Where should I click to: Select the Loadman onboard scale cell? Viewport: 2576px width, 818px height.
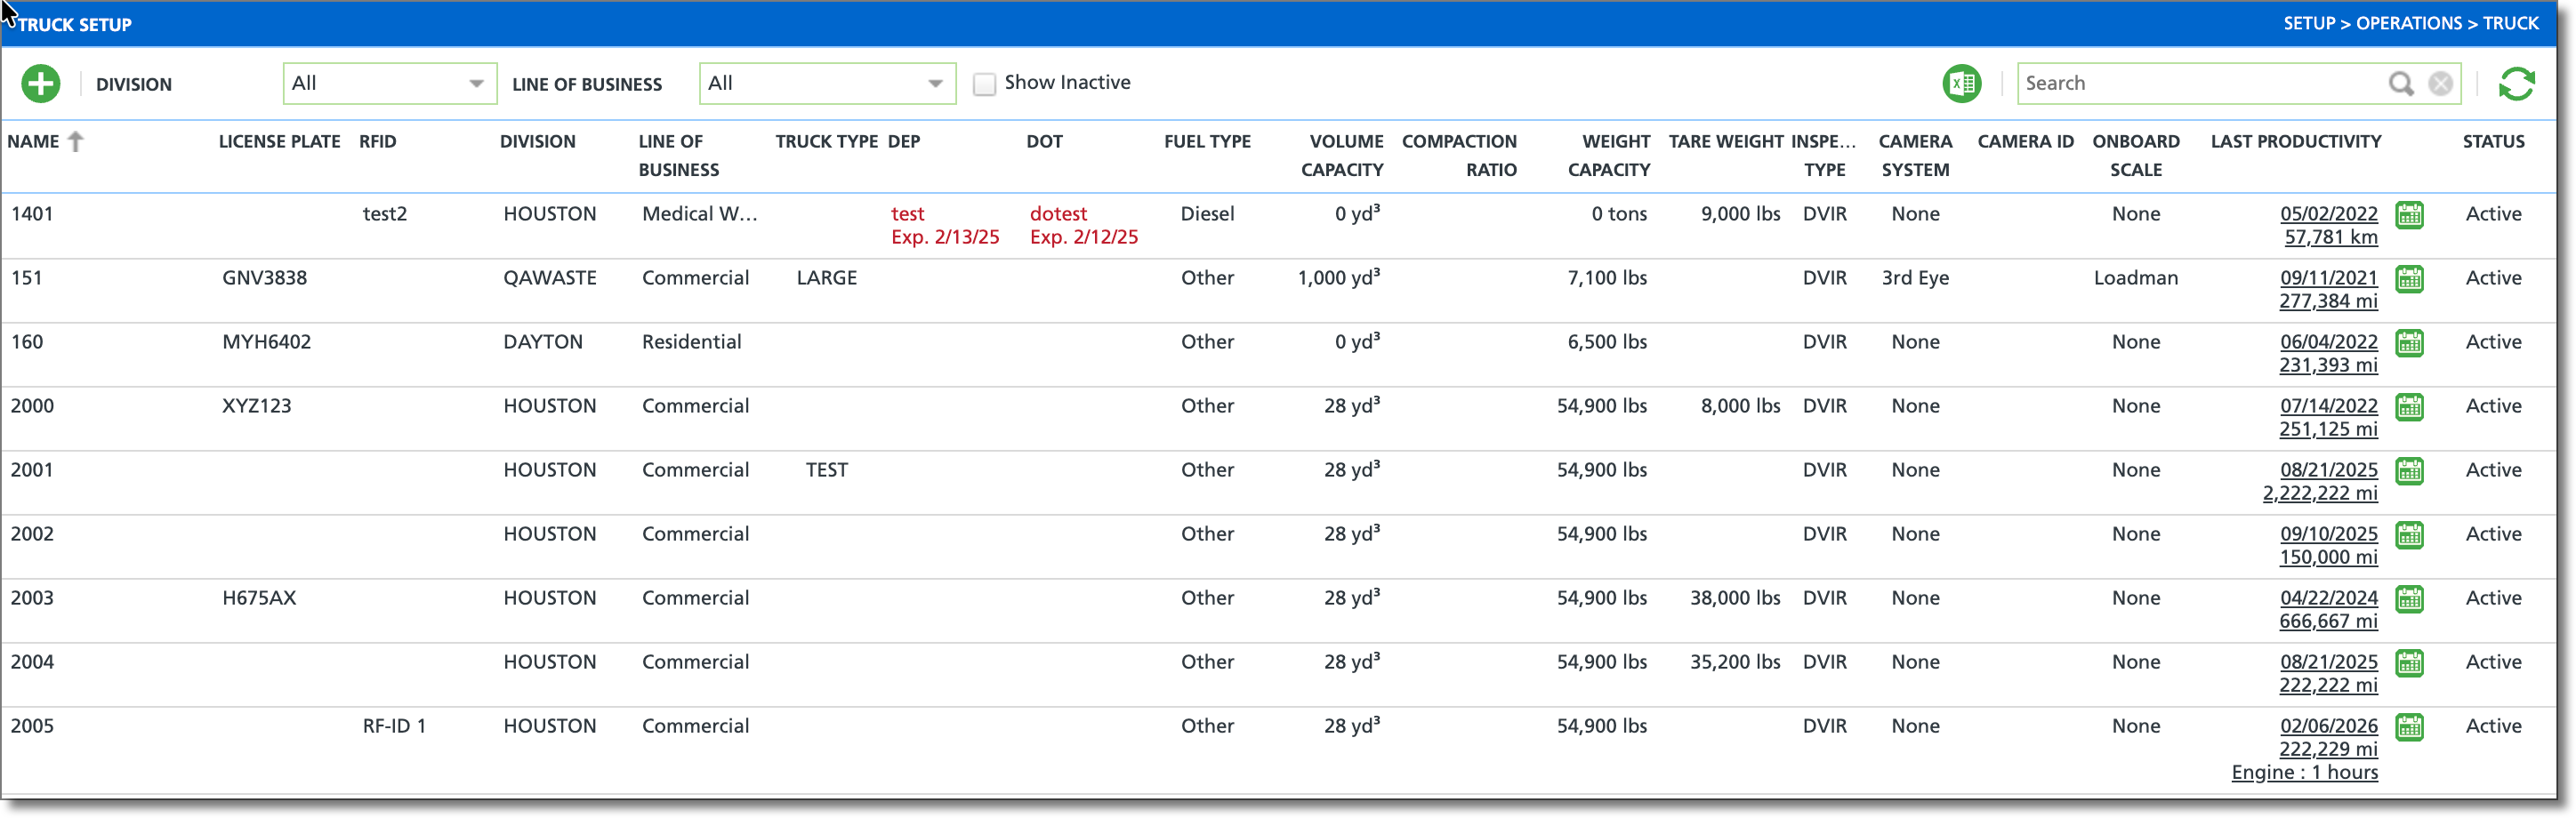pos(2135,278)
